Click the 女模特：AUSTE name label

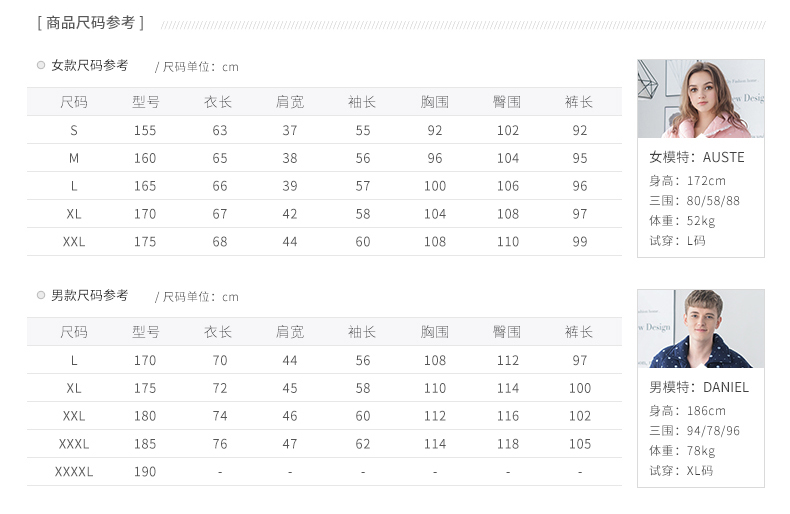(697, 157)
